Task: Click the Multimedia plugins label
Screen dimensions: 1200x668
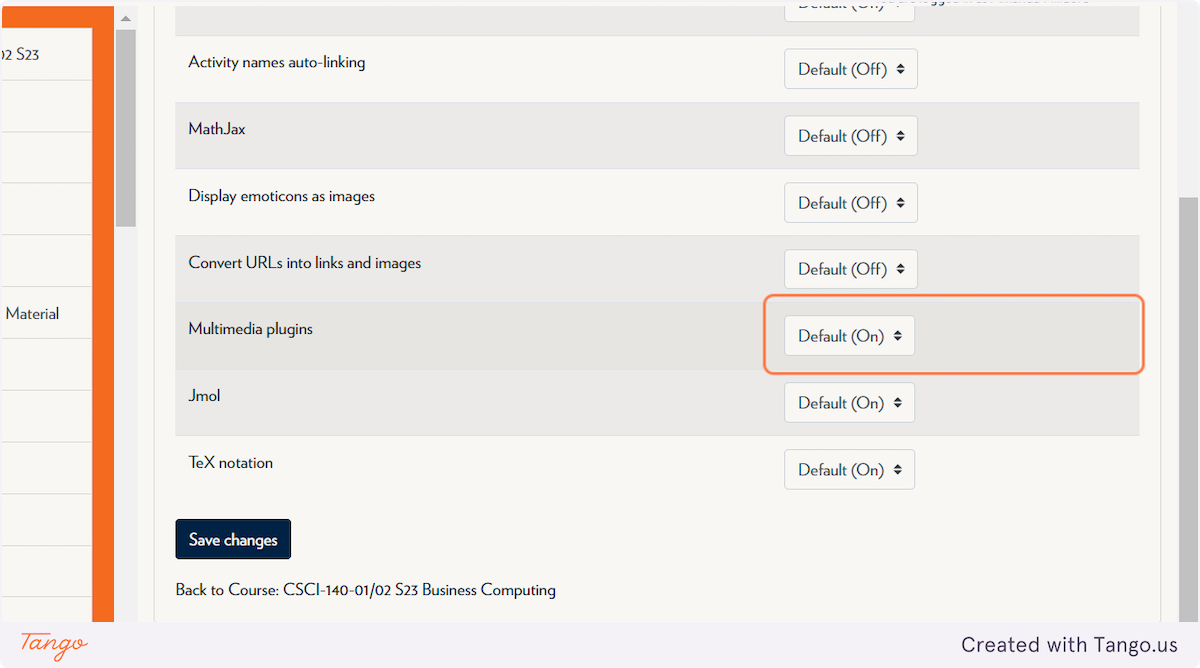Action: point(251,329)
